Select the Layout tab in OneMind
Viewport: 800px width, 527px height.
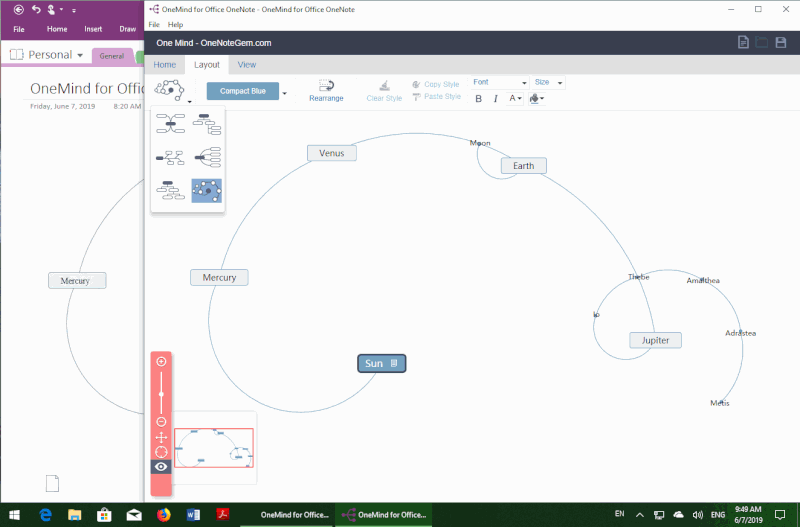point(207,65)
